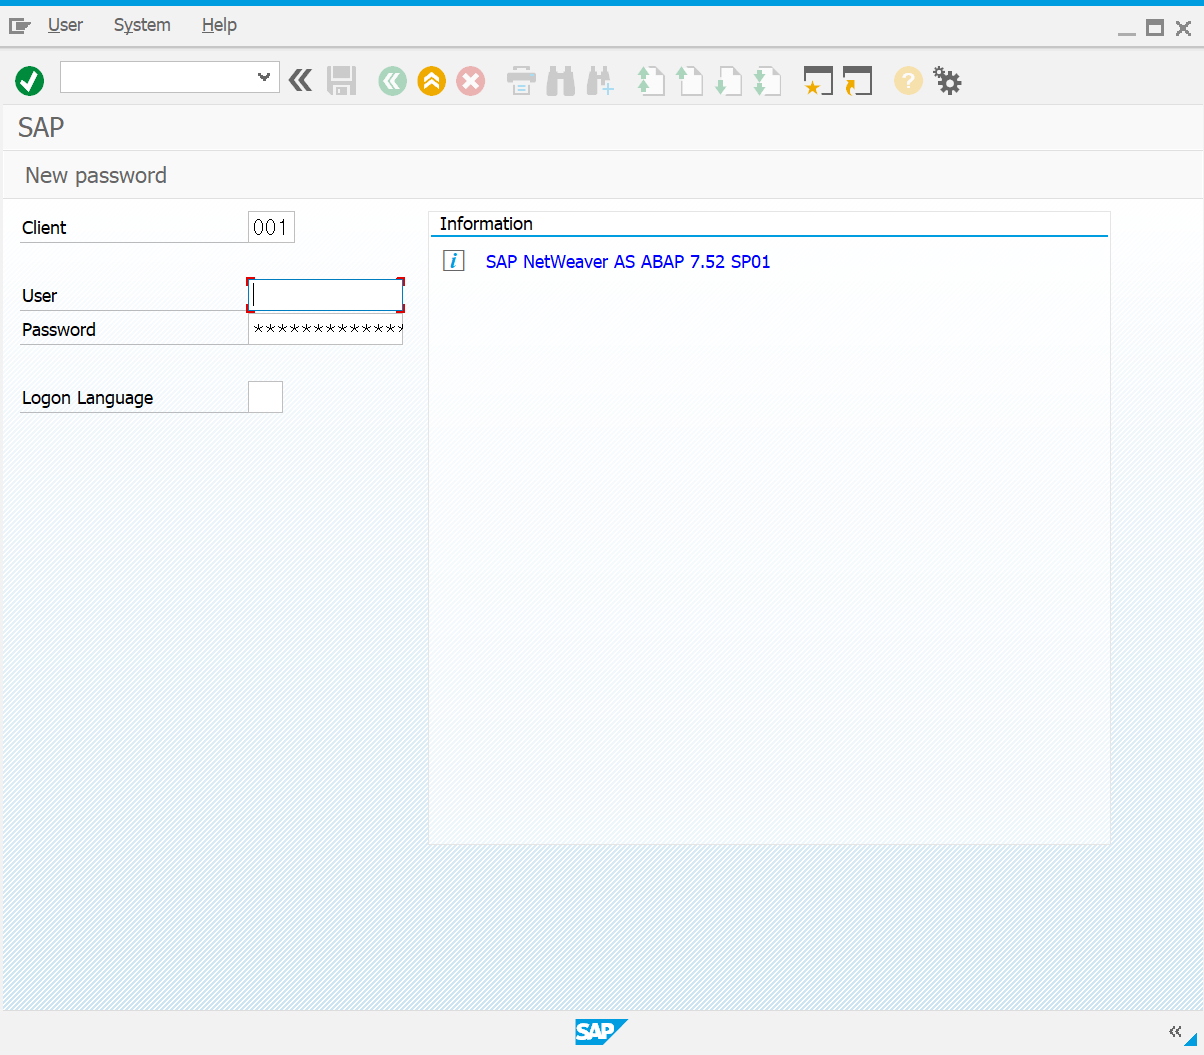
Task: Click the Last Page icon
Action: pyautogui.click(x=767, y=81)
